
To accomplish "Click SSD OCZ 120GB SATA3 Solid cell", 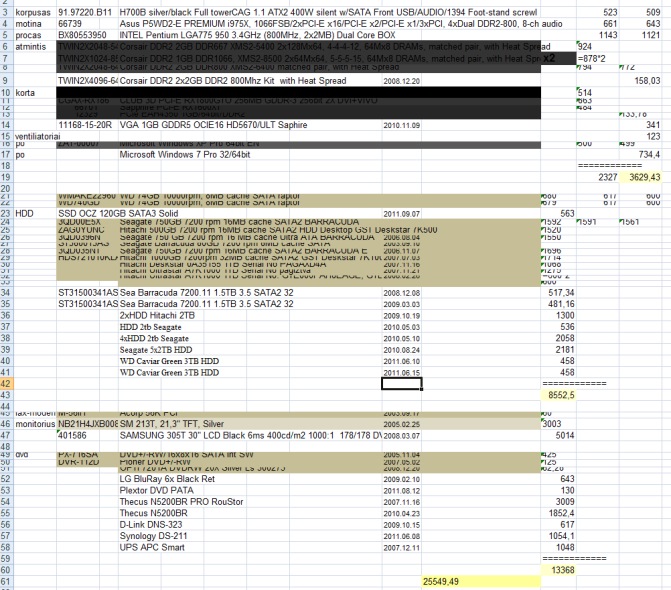I will [118, 213].
